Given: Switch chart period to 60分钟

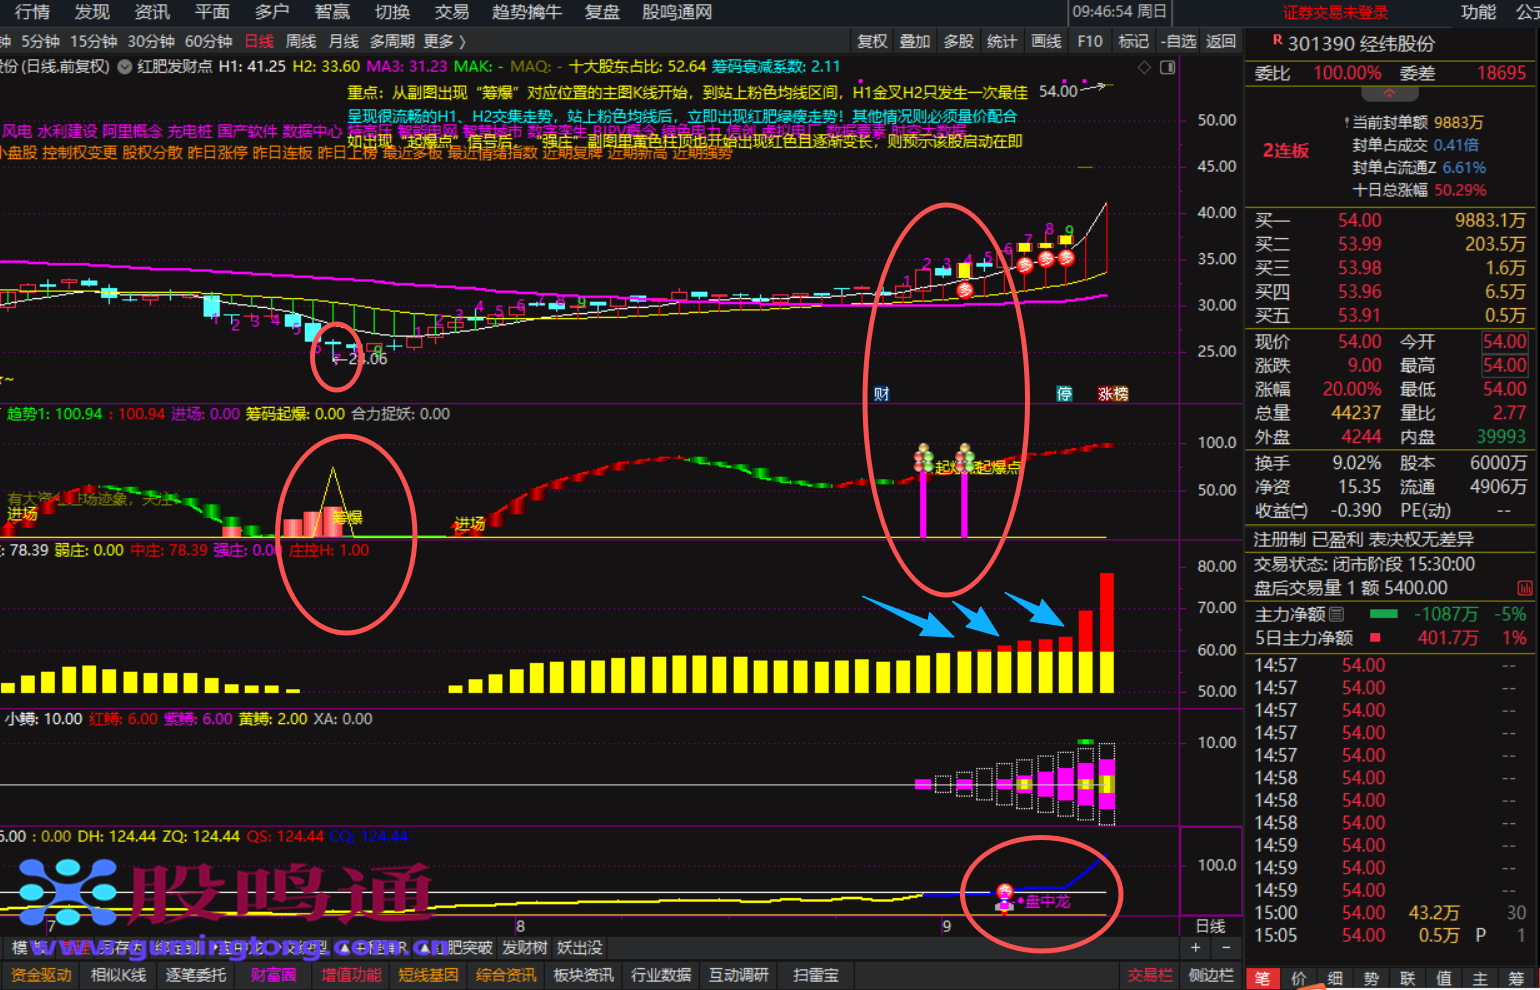Looking at the screenshot, I should click(x=208, y=41).
